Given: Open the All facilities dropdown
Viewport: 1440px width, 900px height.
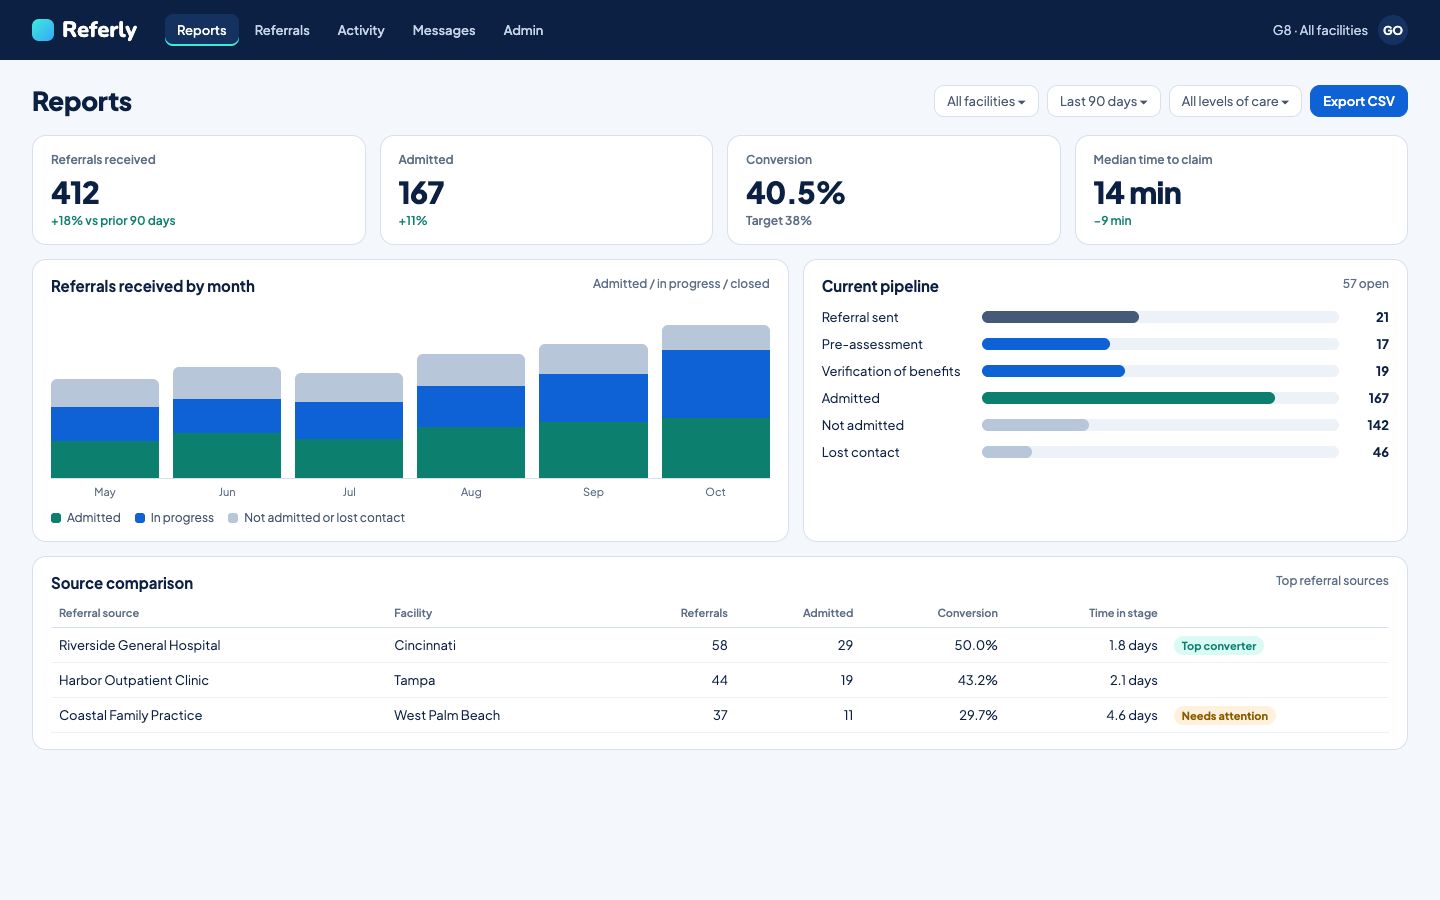Looking at the screenshot, I should pos(986,101).
